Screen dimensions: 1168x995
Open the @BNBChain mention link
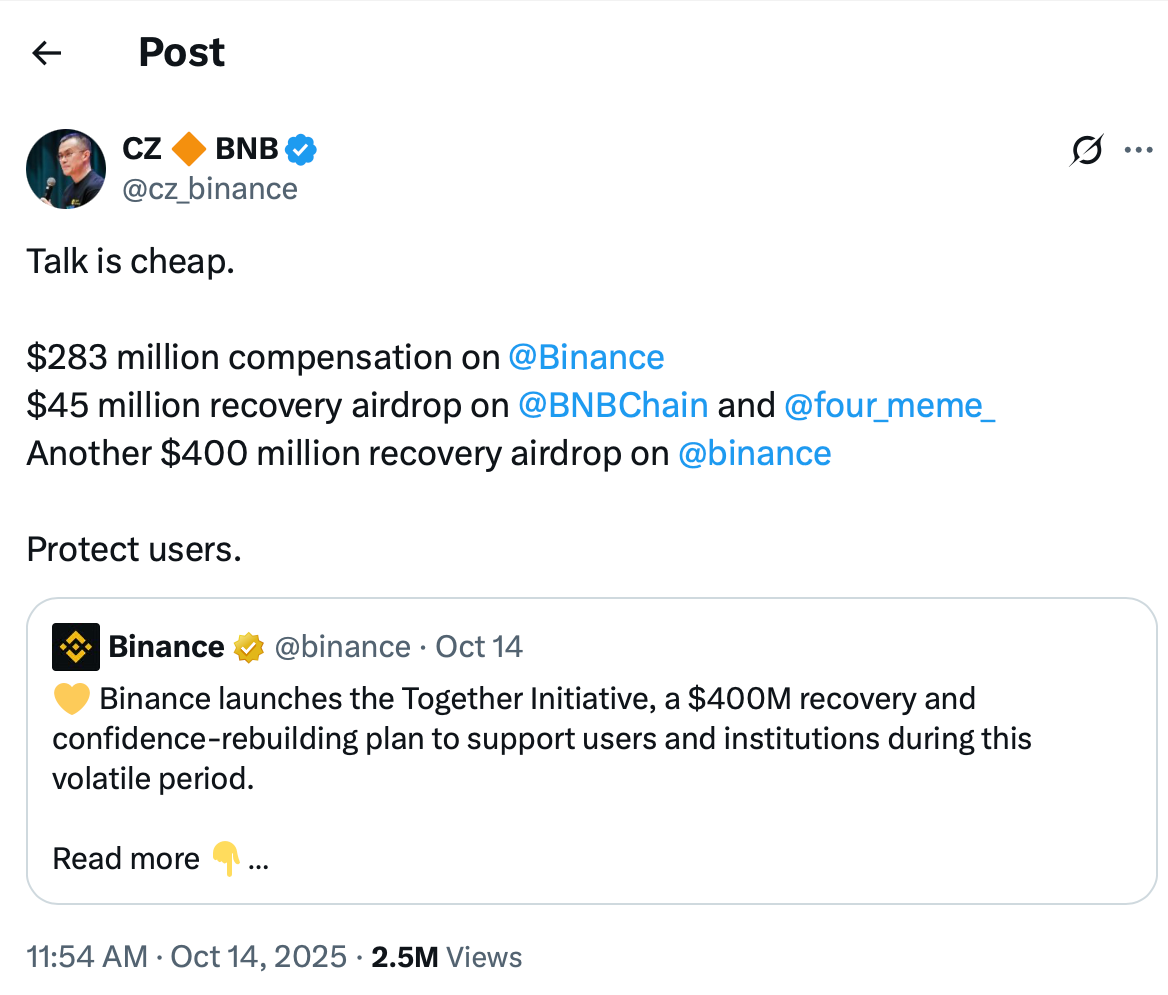tap(612, 405)
